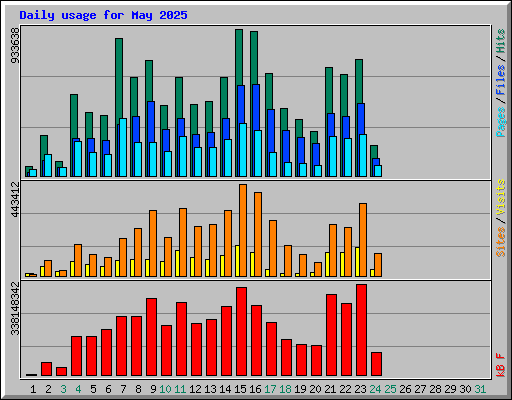Click day 20 on the x-axis
This screenshot has width=512, height=400.
[315, 389]
